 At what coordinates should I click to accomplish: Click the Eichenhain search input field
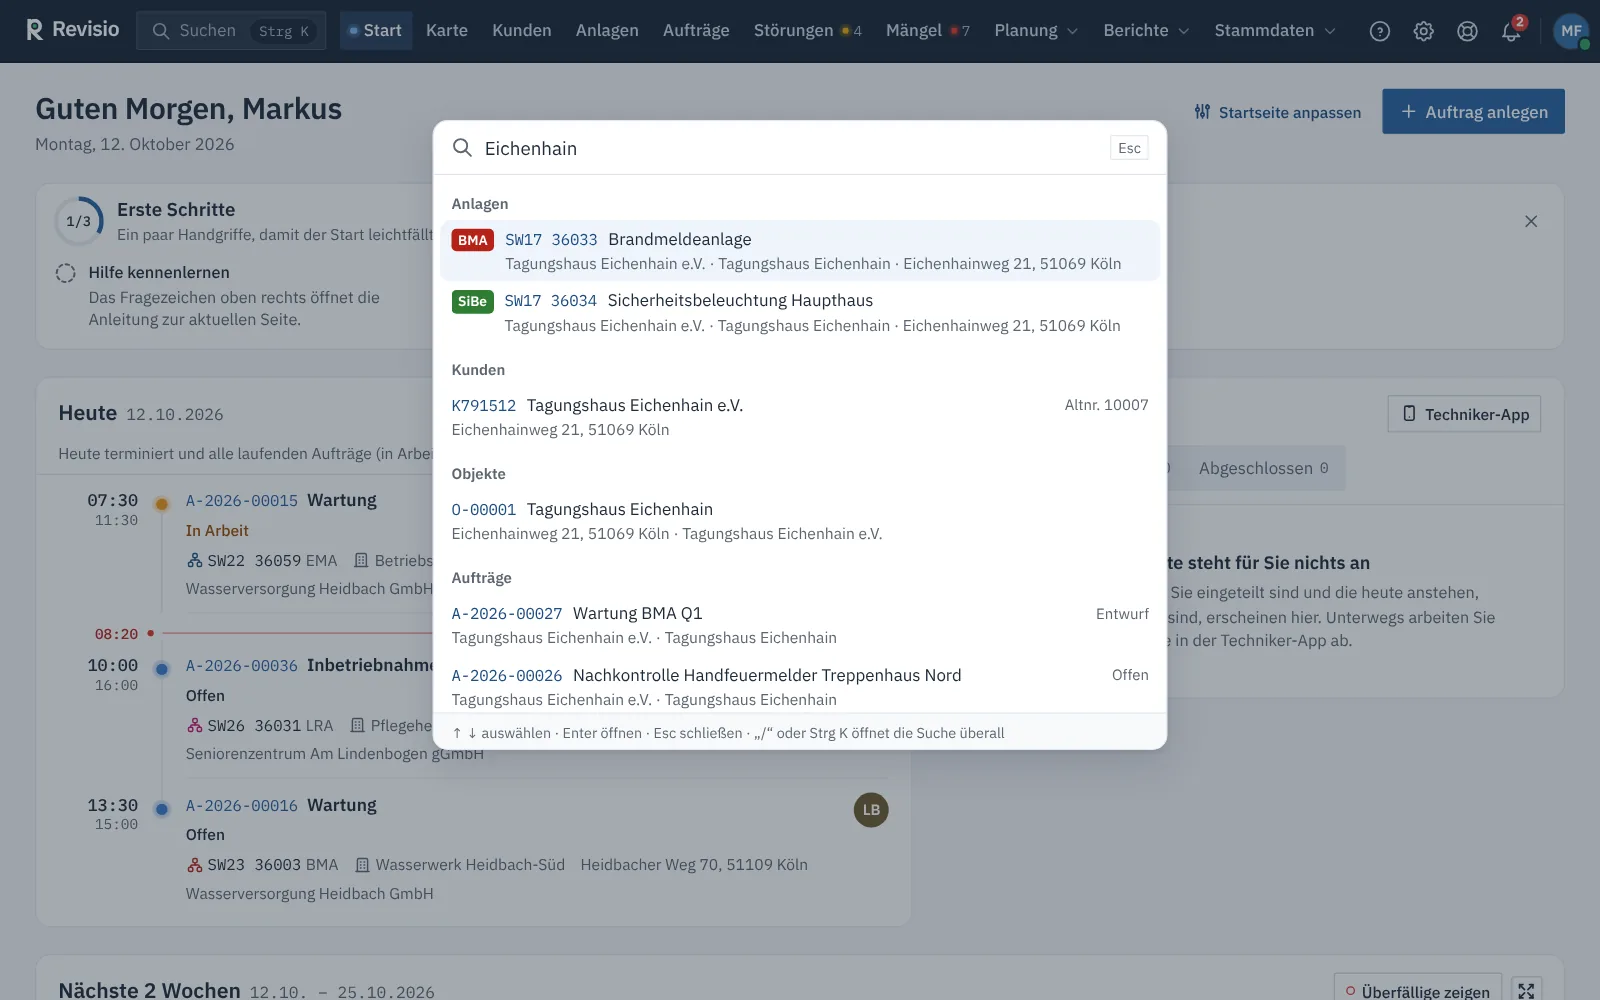(x=790, y=148)
